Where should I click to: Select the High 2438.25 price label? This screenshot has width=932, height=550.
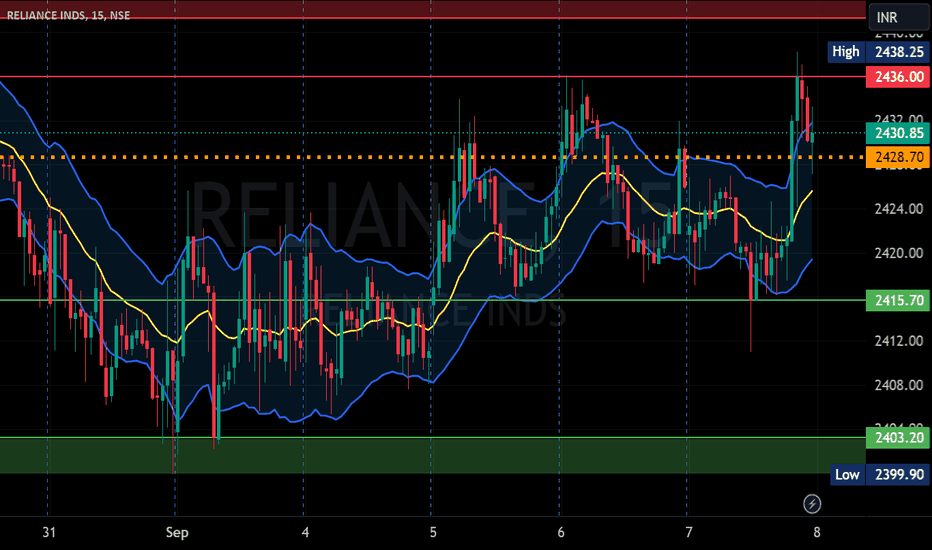click(x=878, y=52)
